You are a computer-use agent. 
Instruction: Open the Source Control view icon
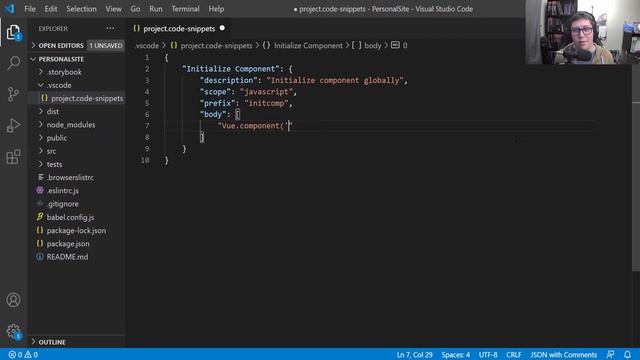(x=13, y=94)
